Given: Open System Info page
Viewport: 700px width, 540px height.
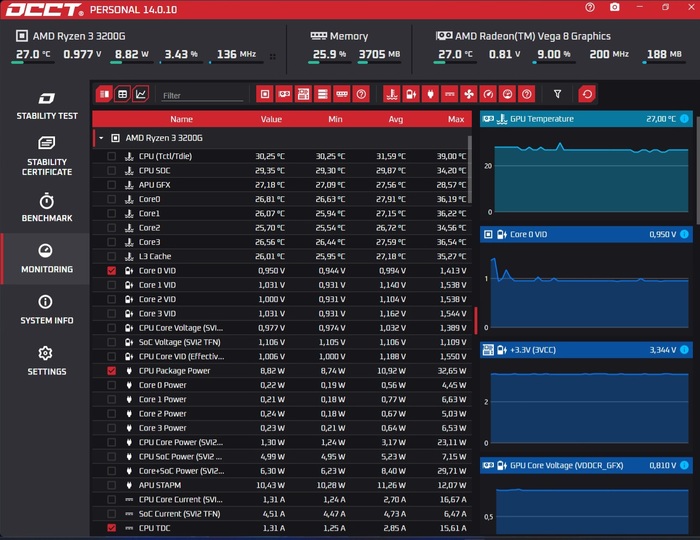Looking at the screenshot, I should click(x=46, y=309).
